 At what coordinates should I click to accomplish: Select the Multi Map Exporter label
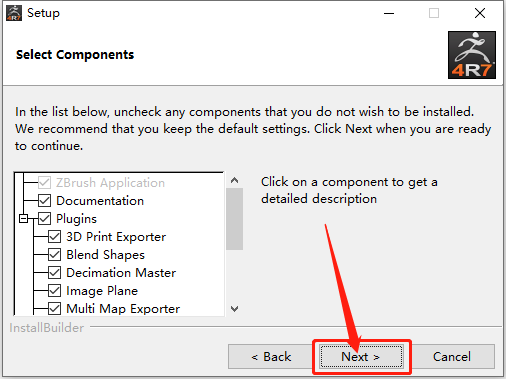coord(123,309)
